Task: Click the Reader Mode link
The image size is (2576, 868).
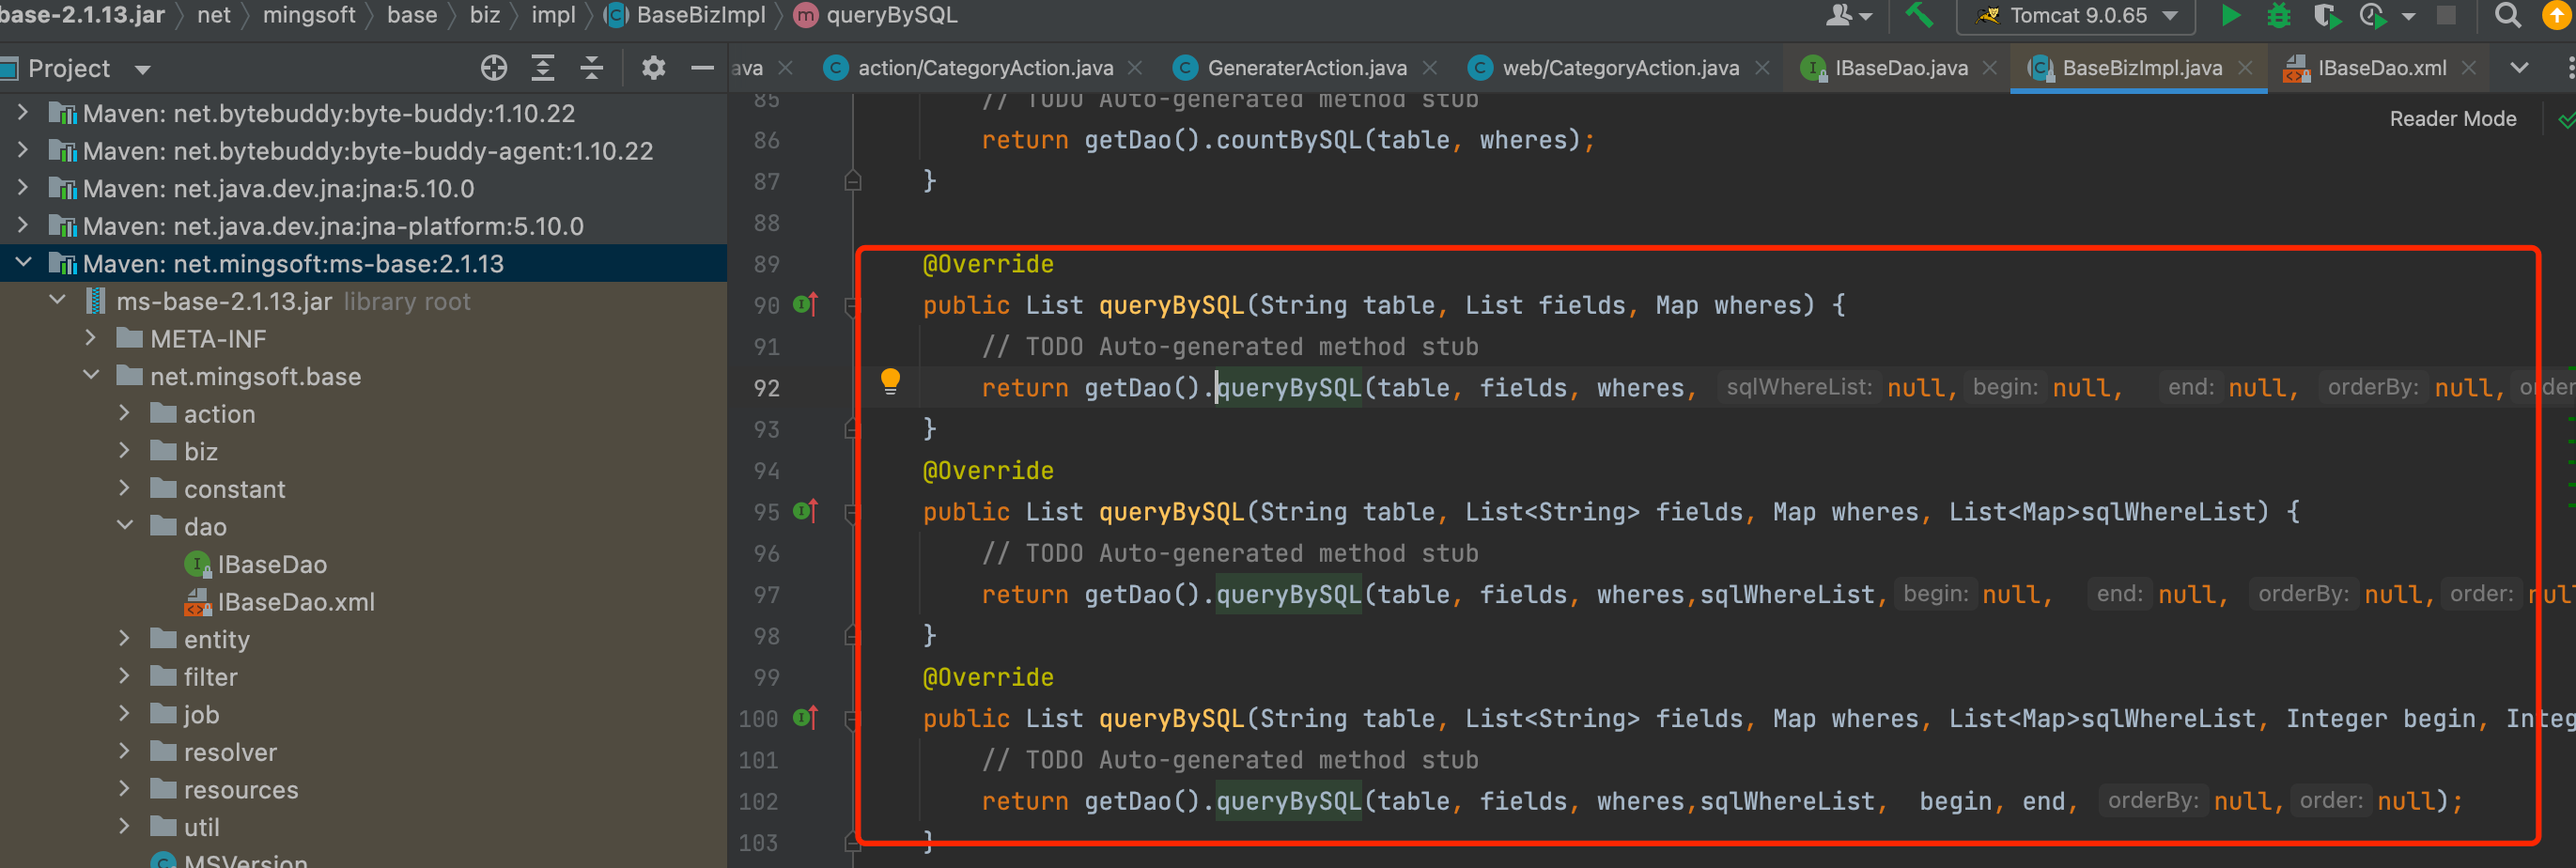Action: coord(2452,119)
